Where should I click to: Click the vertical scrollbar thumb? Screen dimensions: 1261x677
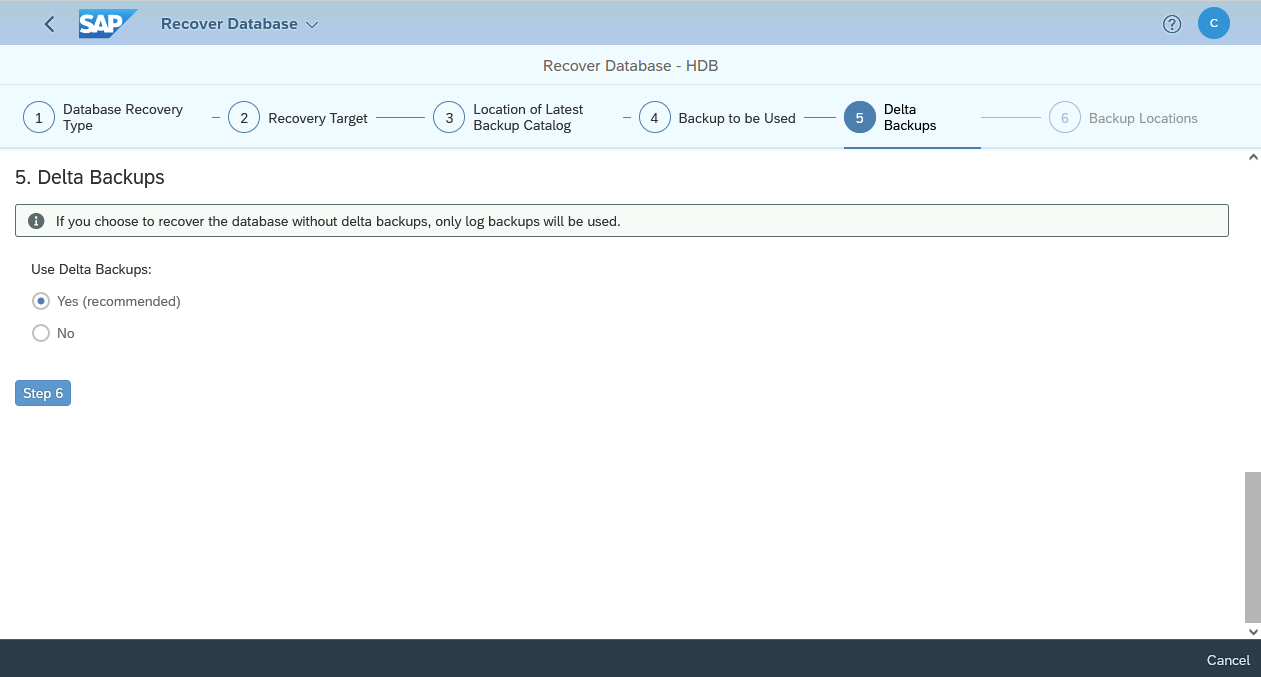(x=1252, y=547)
